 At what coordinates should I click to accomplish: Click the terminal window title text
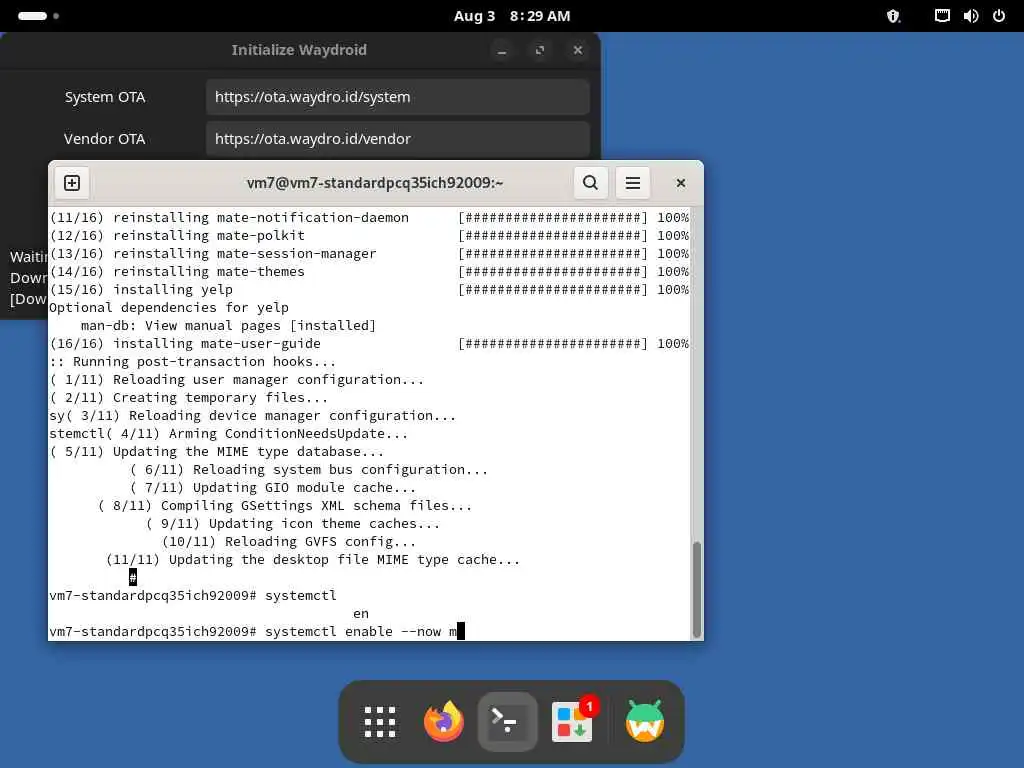click(375, 183)
